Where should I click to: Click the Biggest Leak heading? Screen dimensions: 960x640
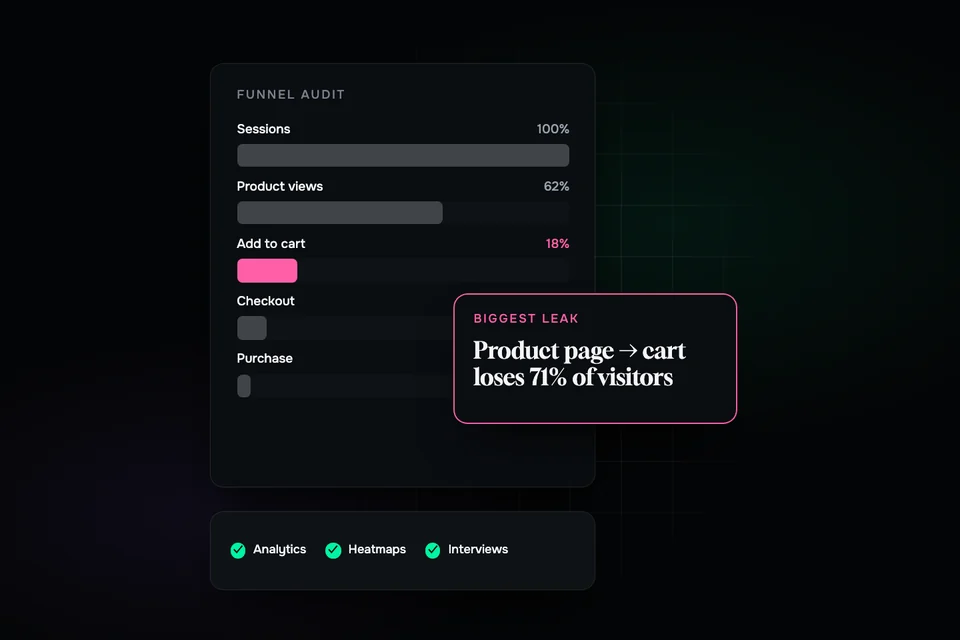click(526, 318)
